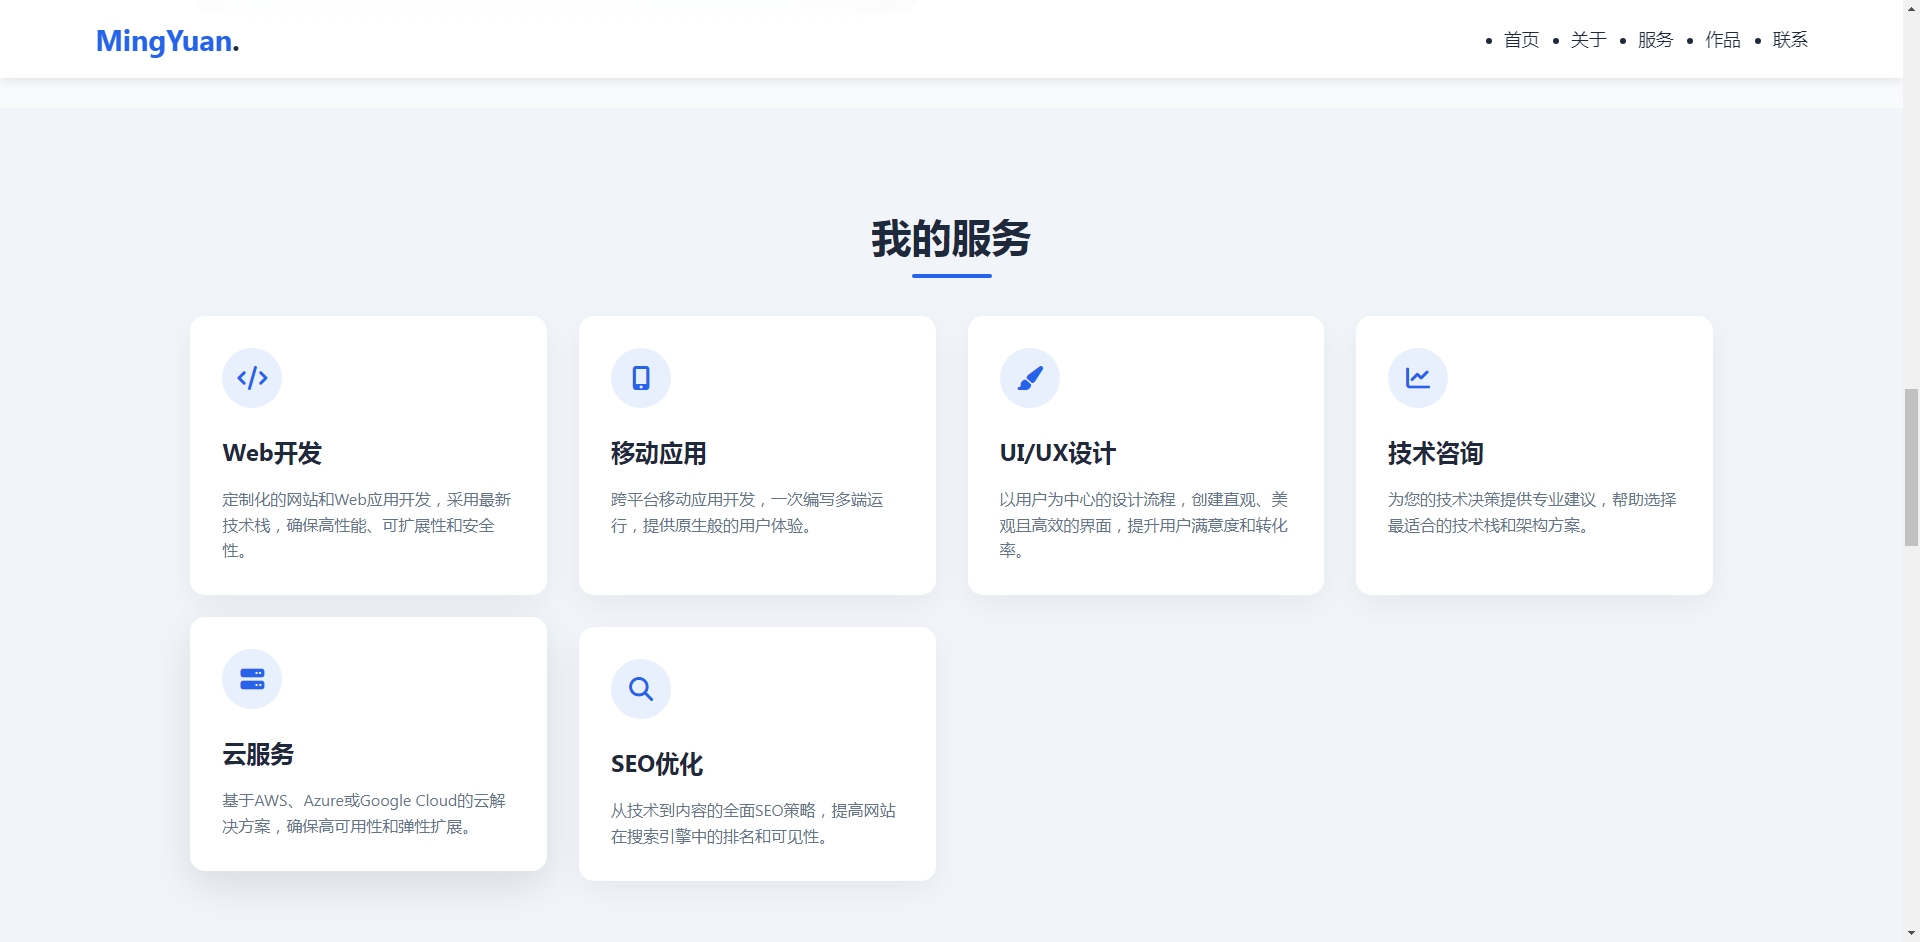
Task: Click the mobile phone icon in 移动应用 card
Action: [641, 378]
